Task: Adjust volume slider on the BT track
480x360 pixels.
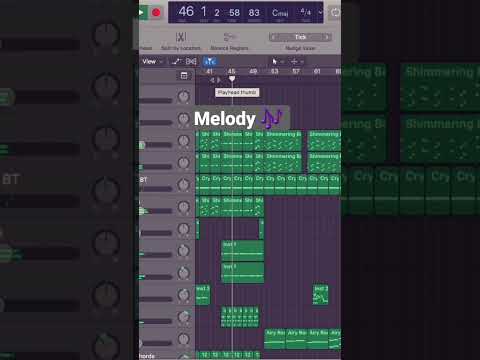Action: [x=156, y=189]
